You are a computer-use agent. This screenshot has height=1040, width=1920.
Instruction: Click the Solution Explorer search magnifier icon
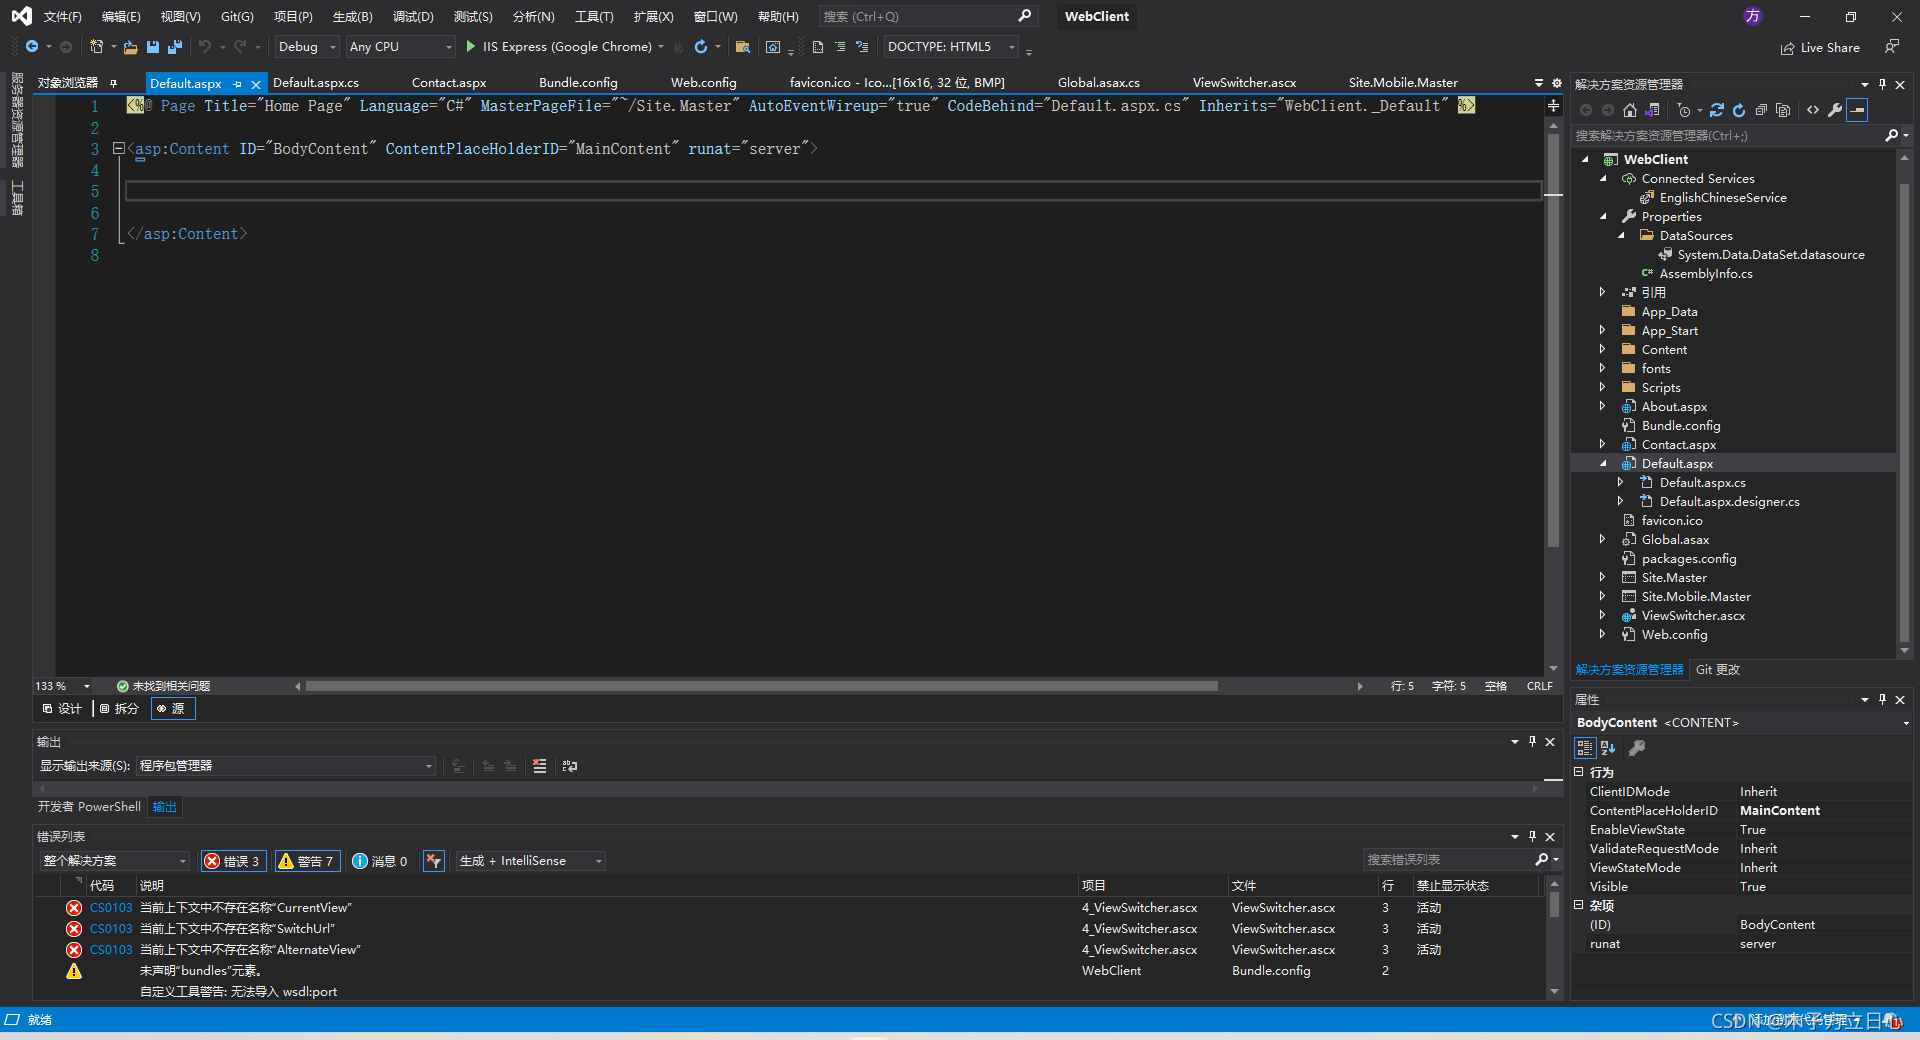tap(1891, 135)
